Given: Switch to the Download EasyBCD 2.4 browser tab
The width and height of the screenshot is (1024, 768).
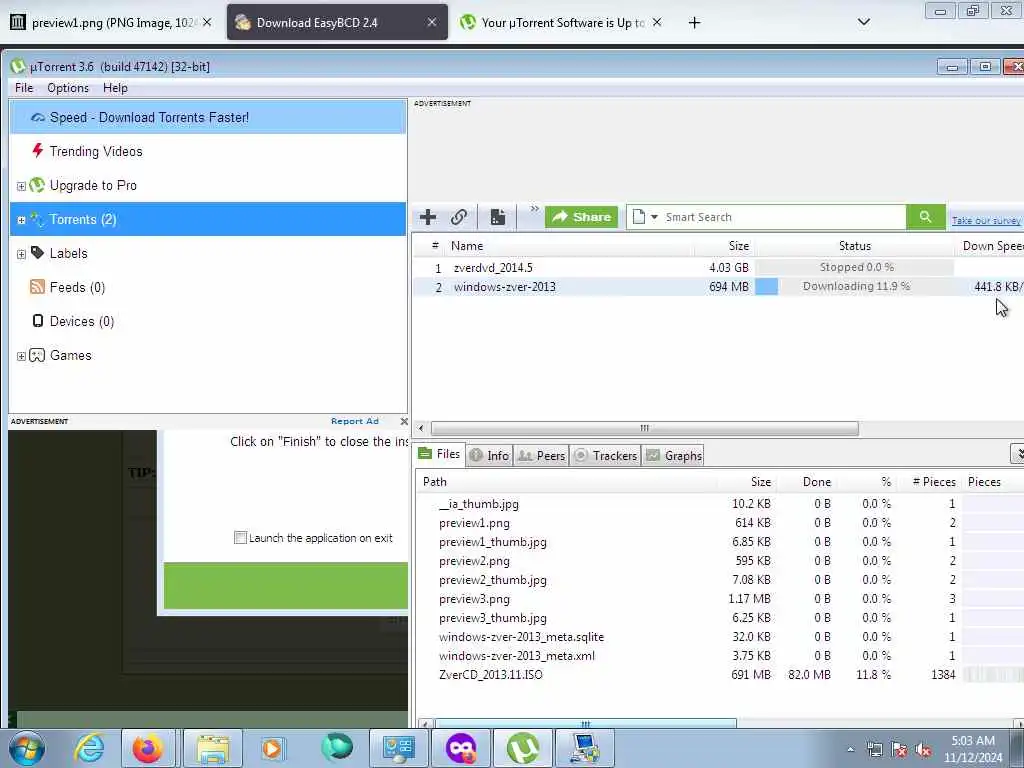Looking at the screenshot, I should 337,22.
